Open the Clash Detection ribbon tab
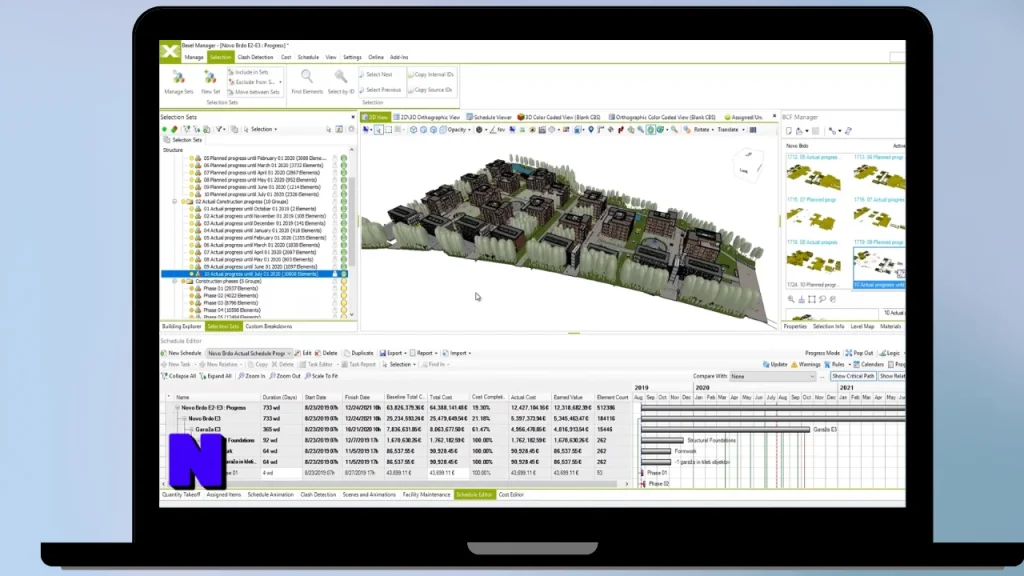Image resolution: width=1024 pixels, height=576 pixels. [255, 57]
